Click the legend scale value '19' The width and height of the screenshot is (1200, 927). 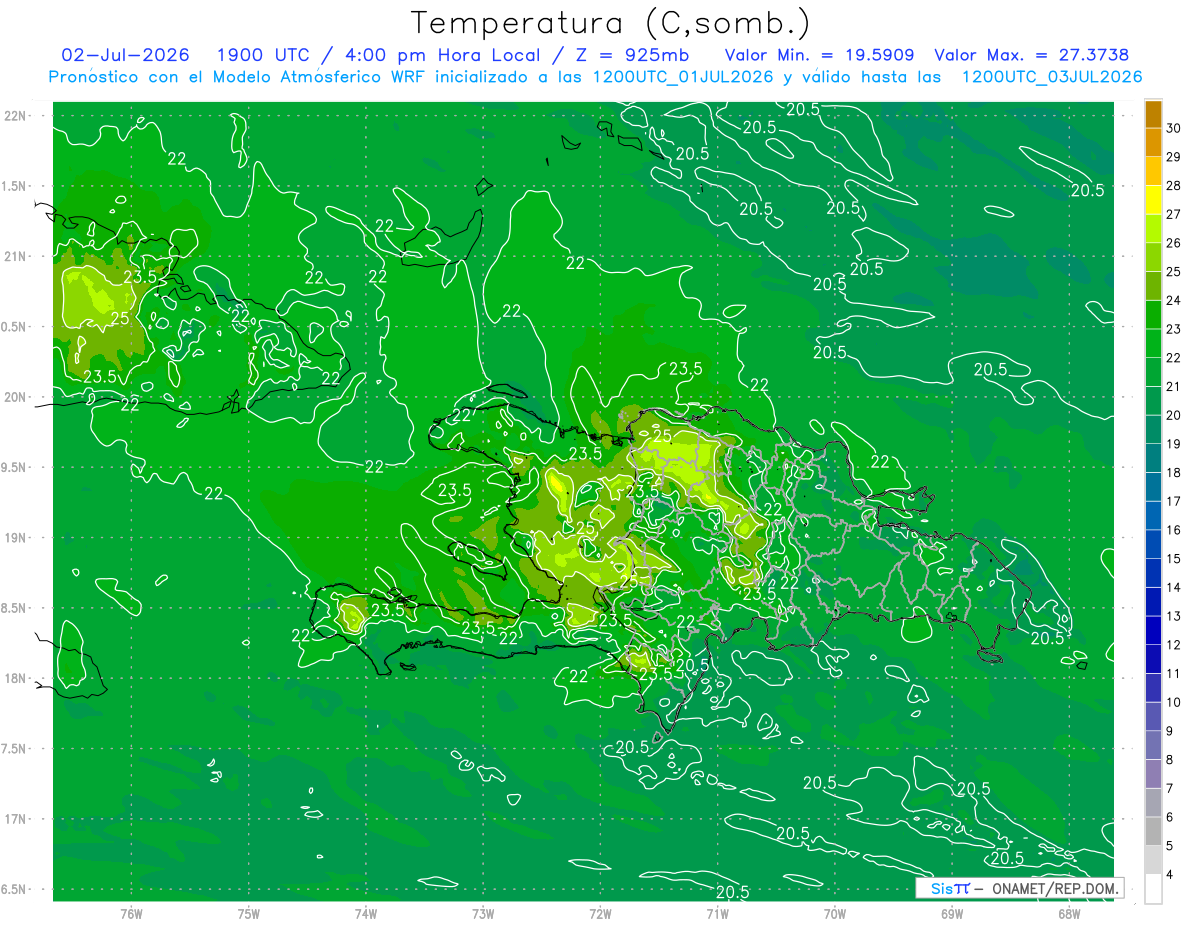coord(1174,444)
